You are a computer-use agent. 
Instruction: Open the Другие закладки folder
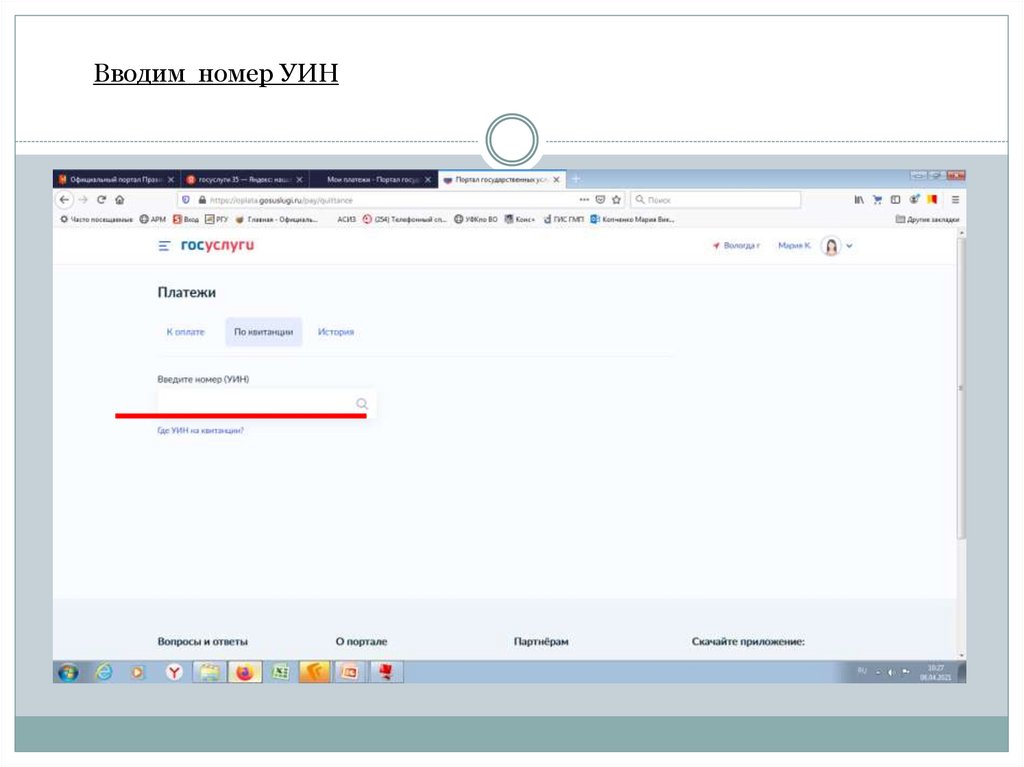(x=927, y=220)
